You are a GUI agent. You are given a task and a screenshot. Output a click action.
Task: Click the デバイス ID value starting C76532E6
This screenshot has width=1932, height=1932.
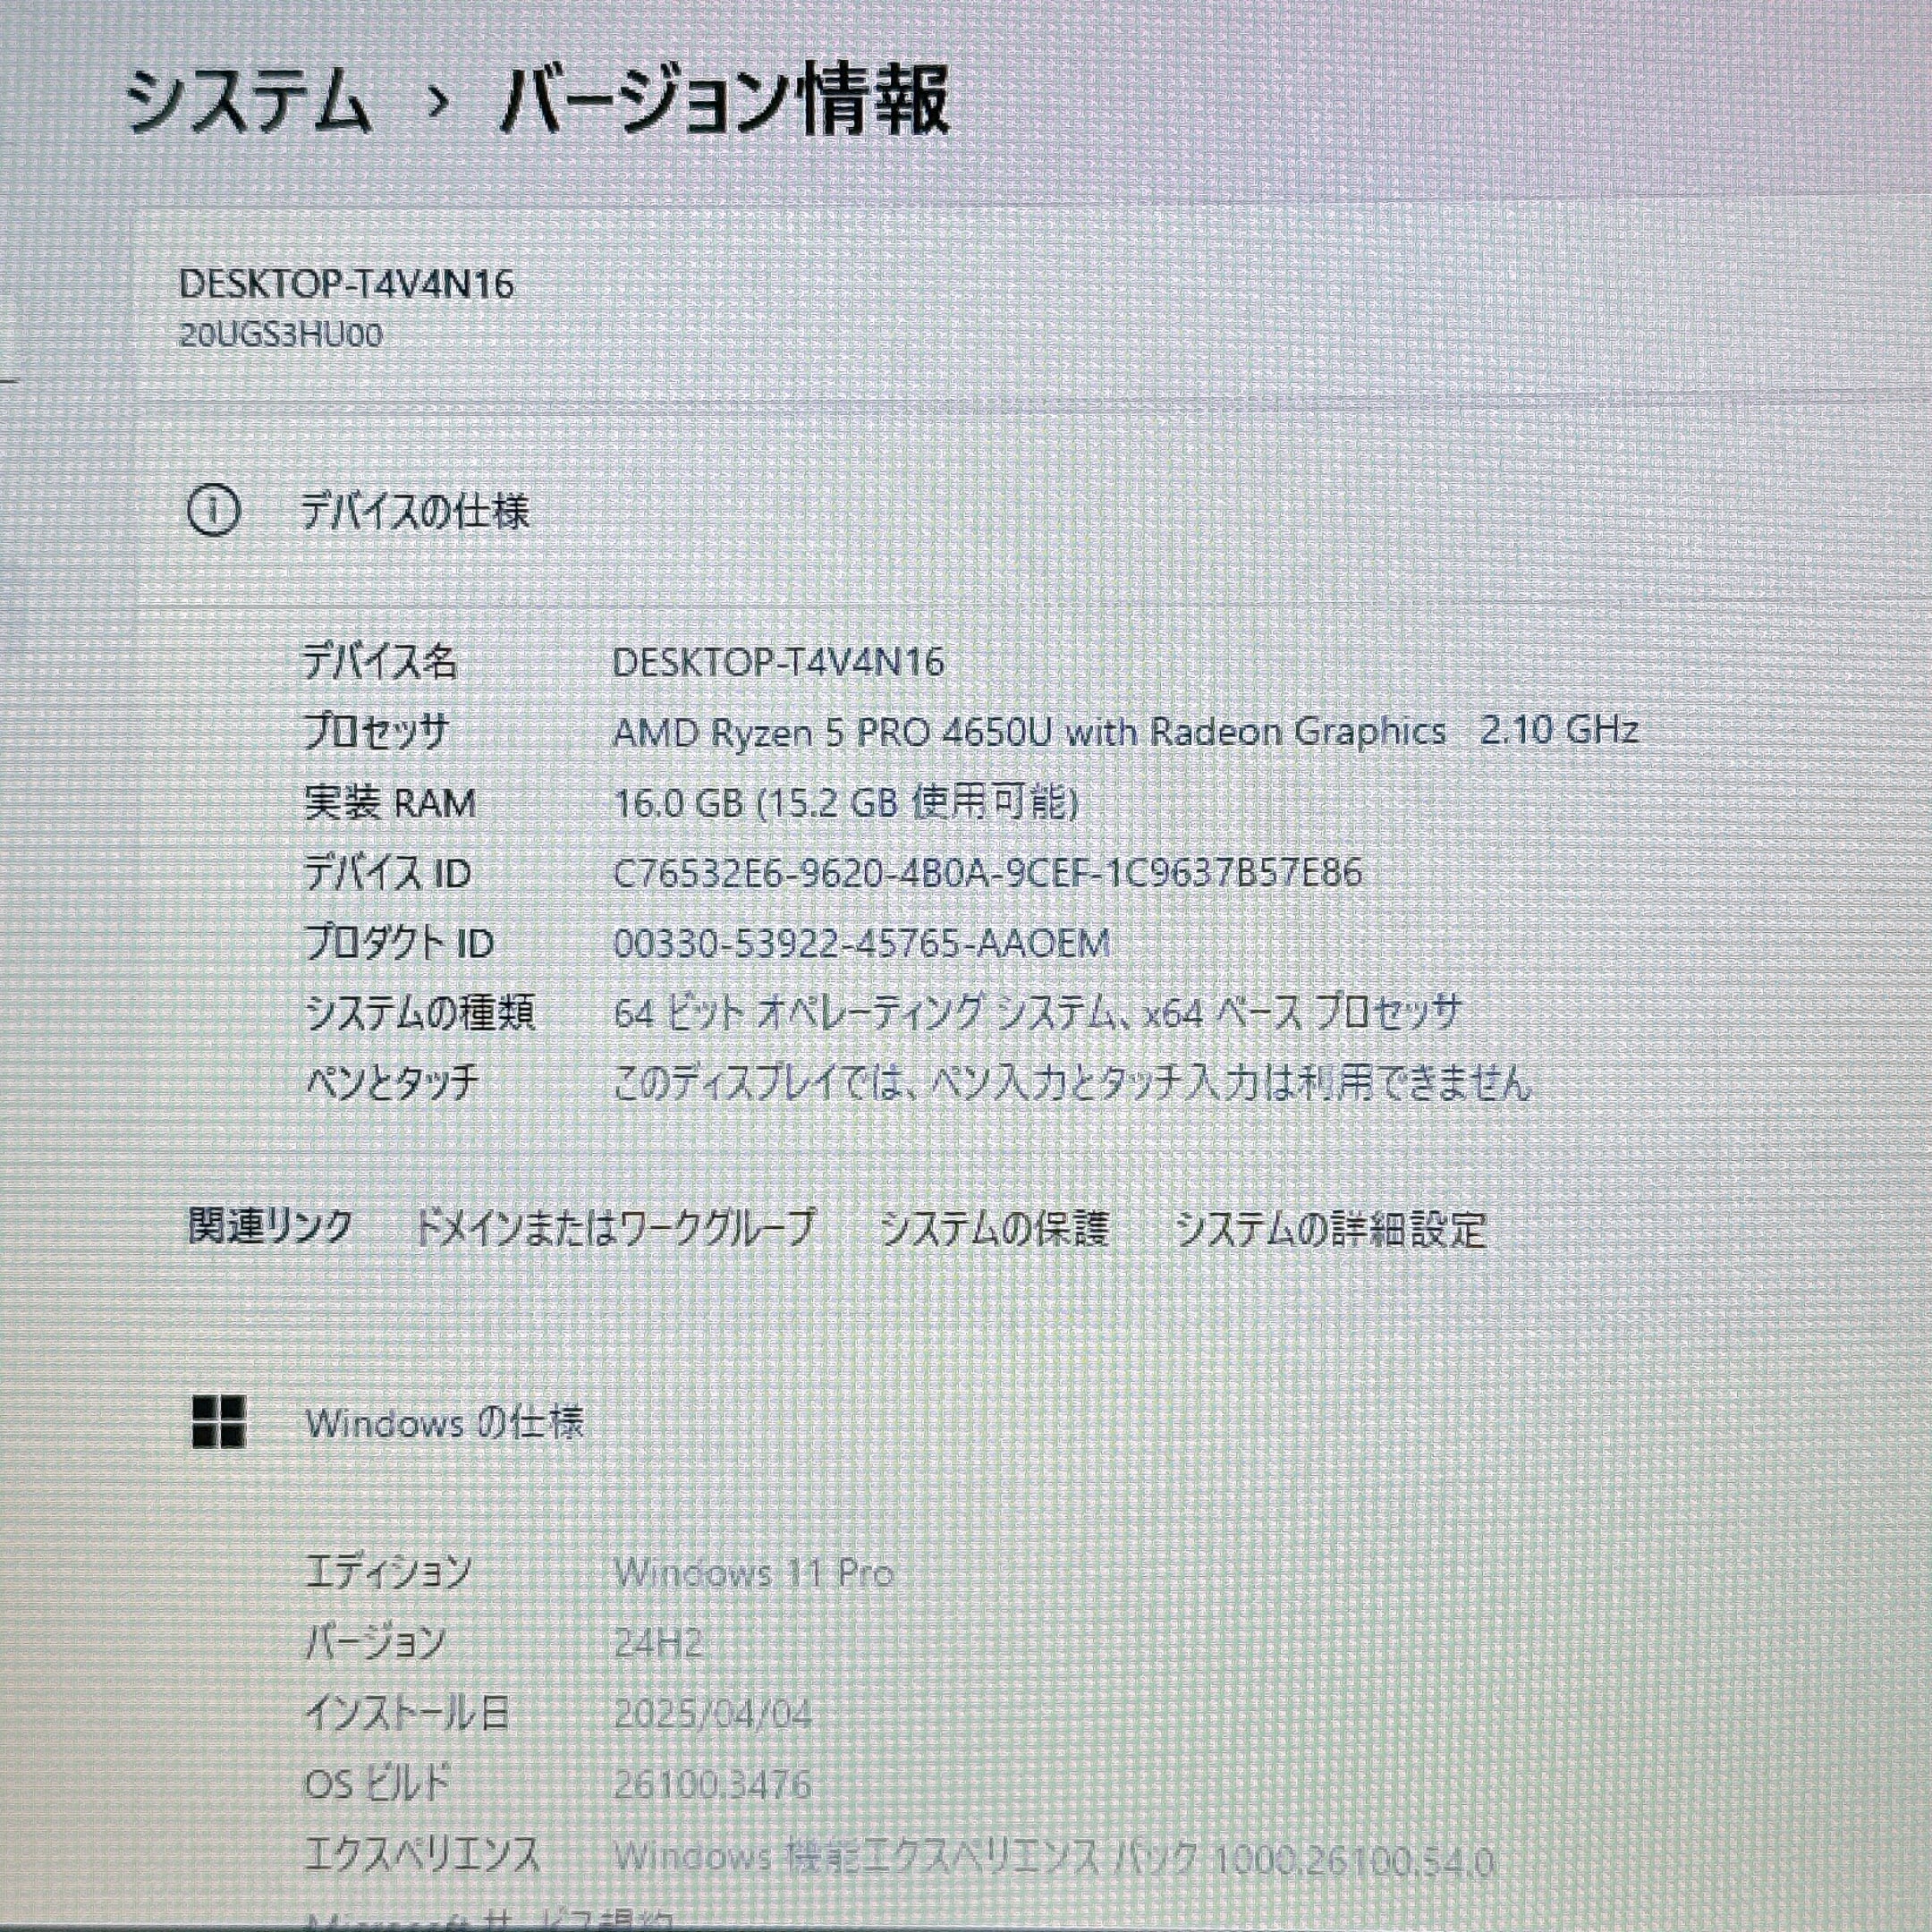[987, 873]
